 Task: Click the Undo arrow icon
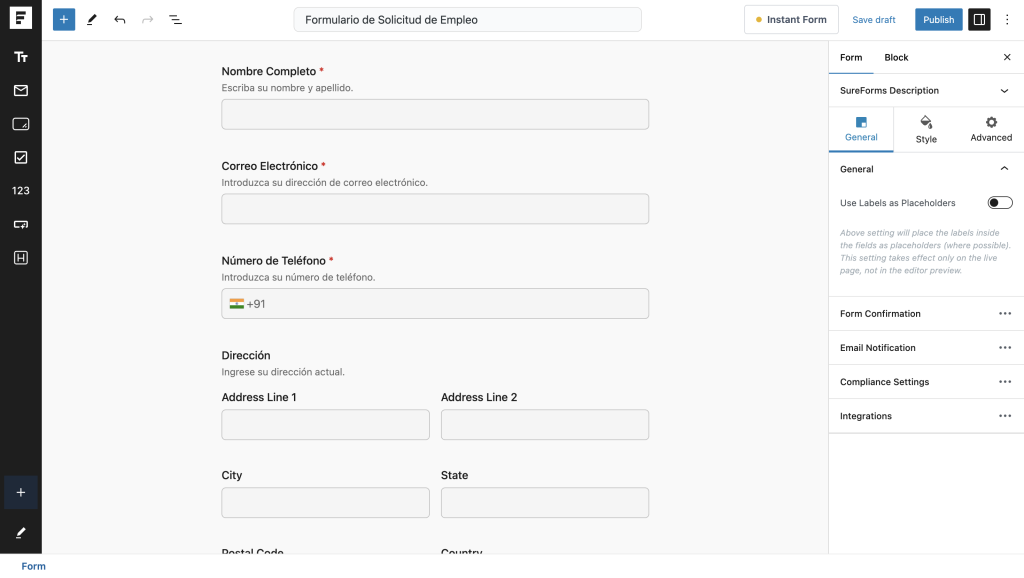point(120,20)
